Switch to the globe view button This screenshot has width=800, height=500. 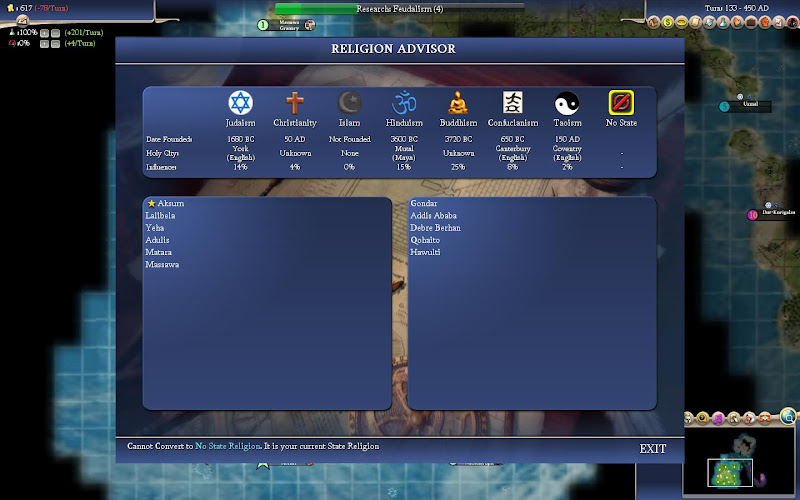tap(788, 416)
